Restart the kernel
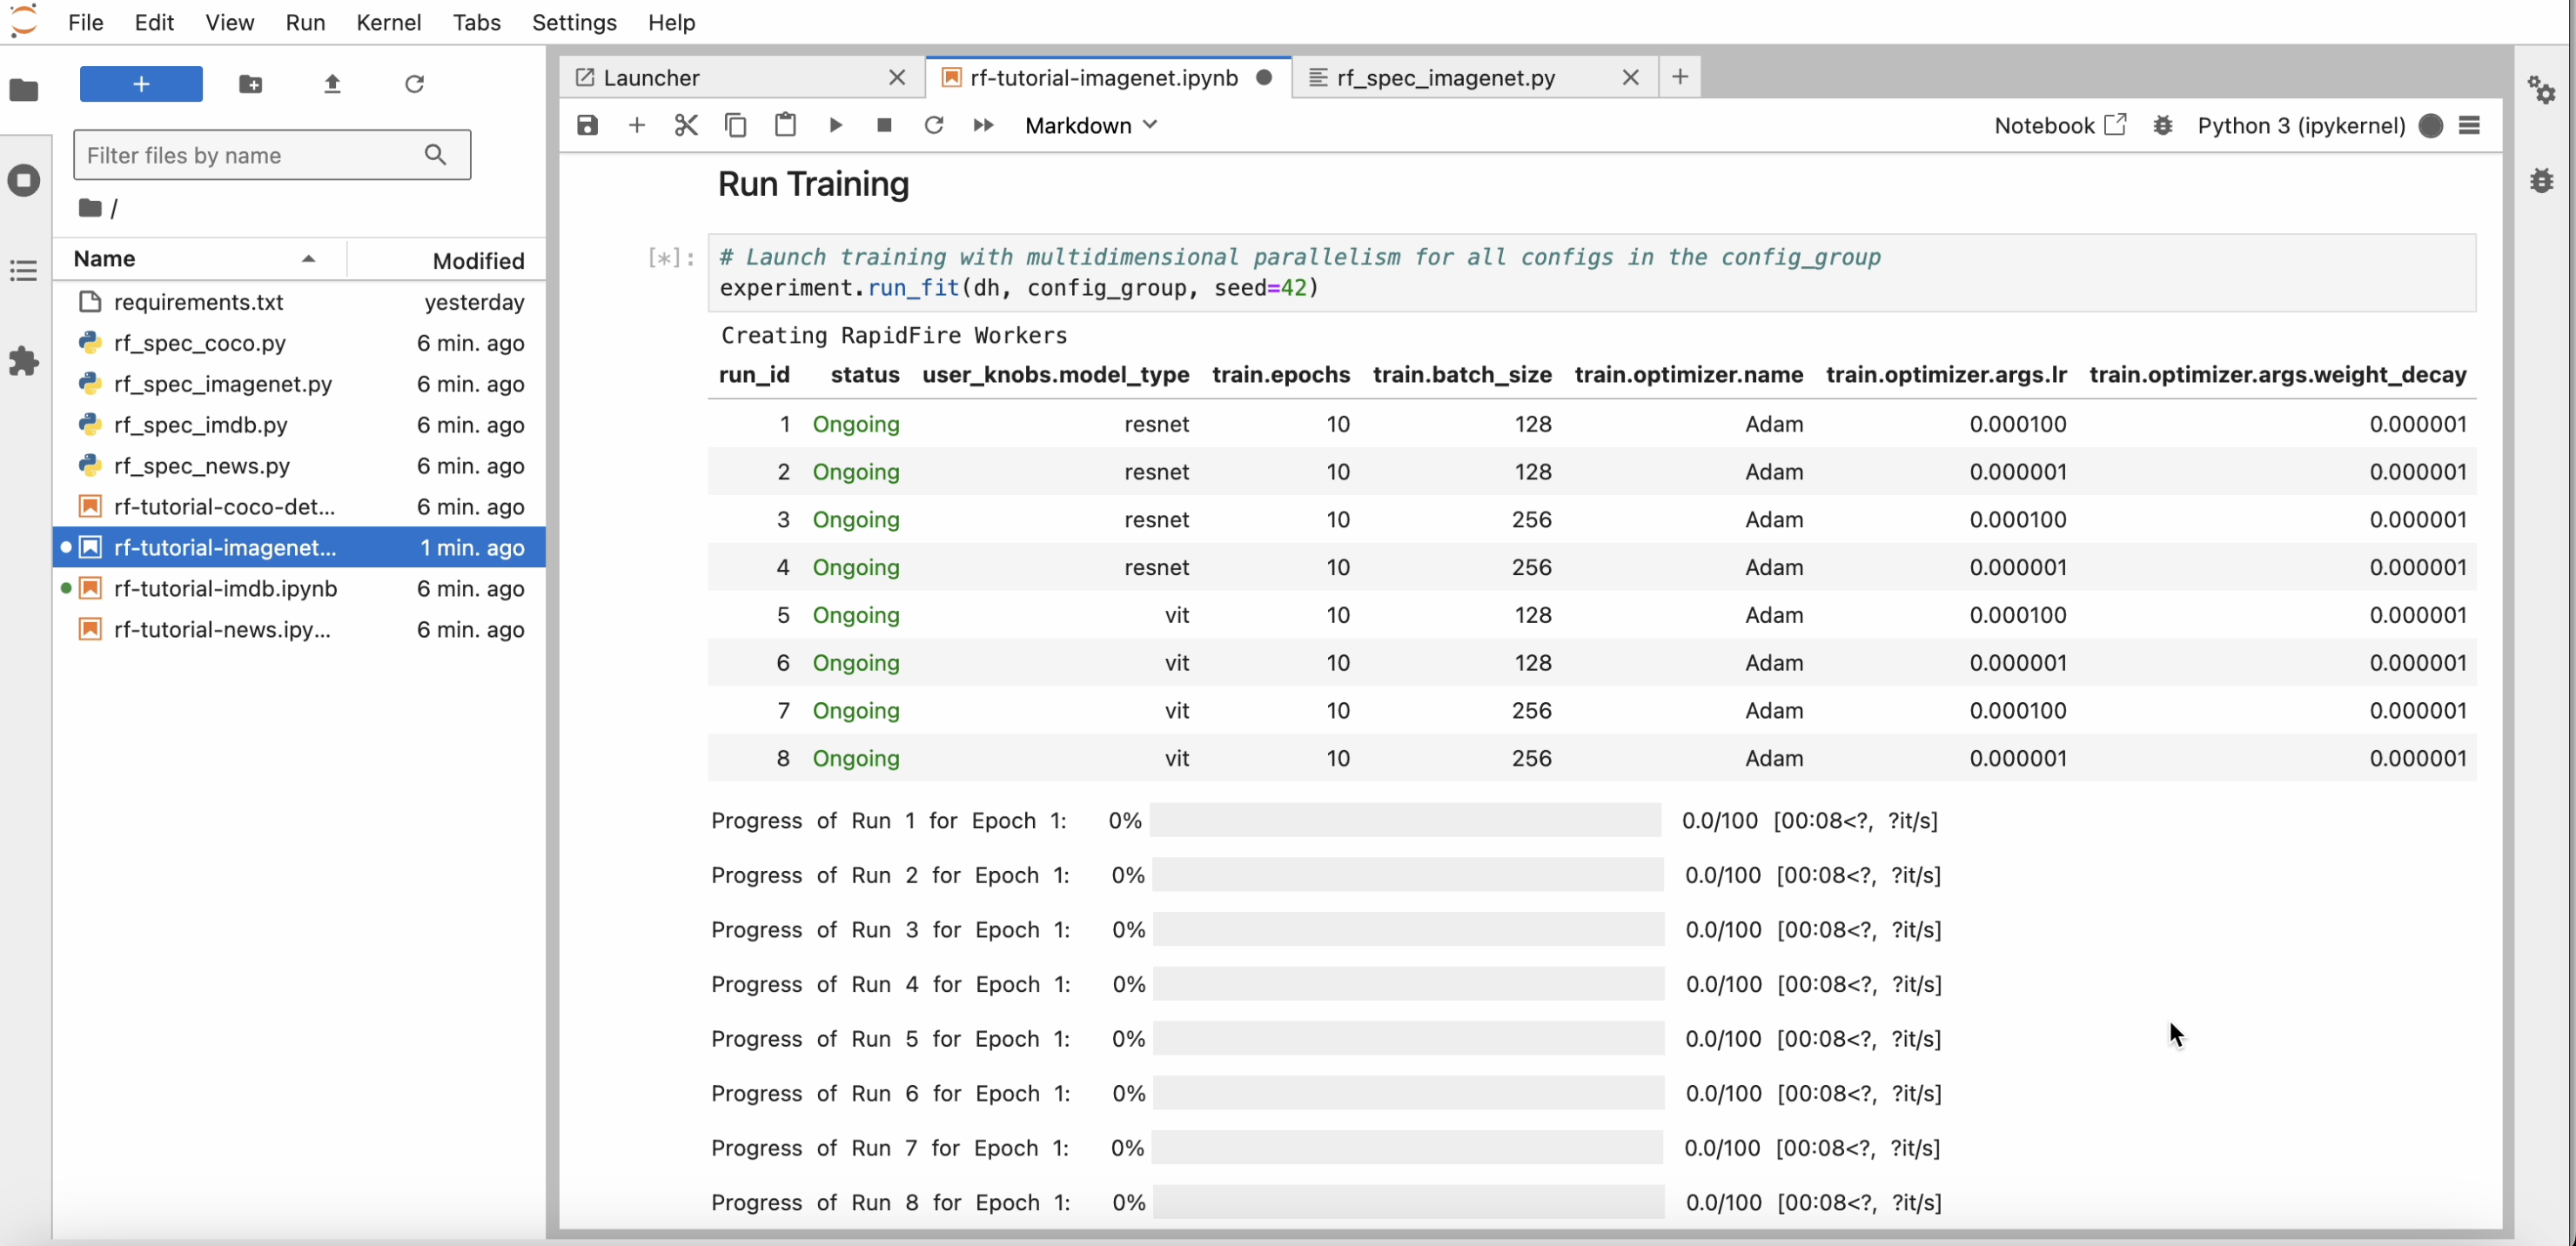 [934, 125]
